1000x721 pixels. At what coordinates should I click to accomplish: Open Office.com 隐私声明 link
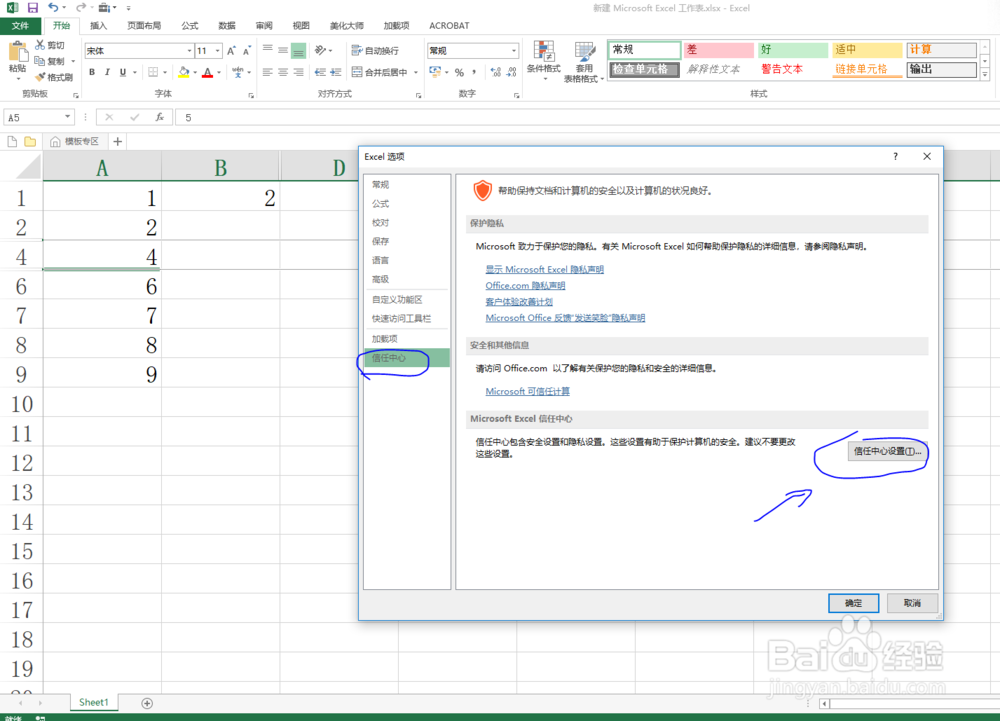coord(525,286)
